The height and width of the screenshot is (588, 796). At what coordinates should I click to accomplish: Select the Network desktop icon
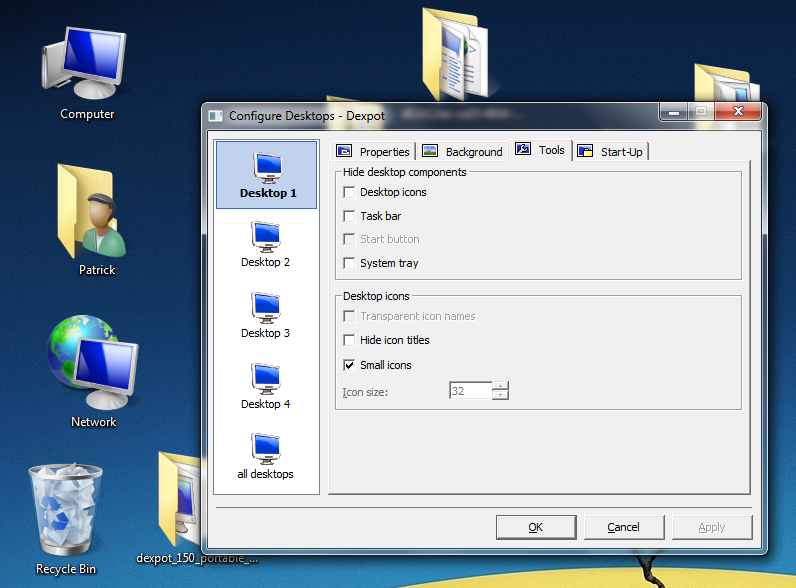pyautogui.click(x=92, y=362)
